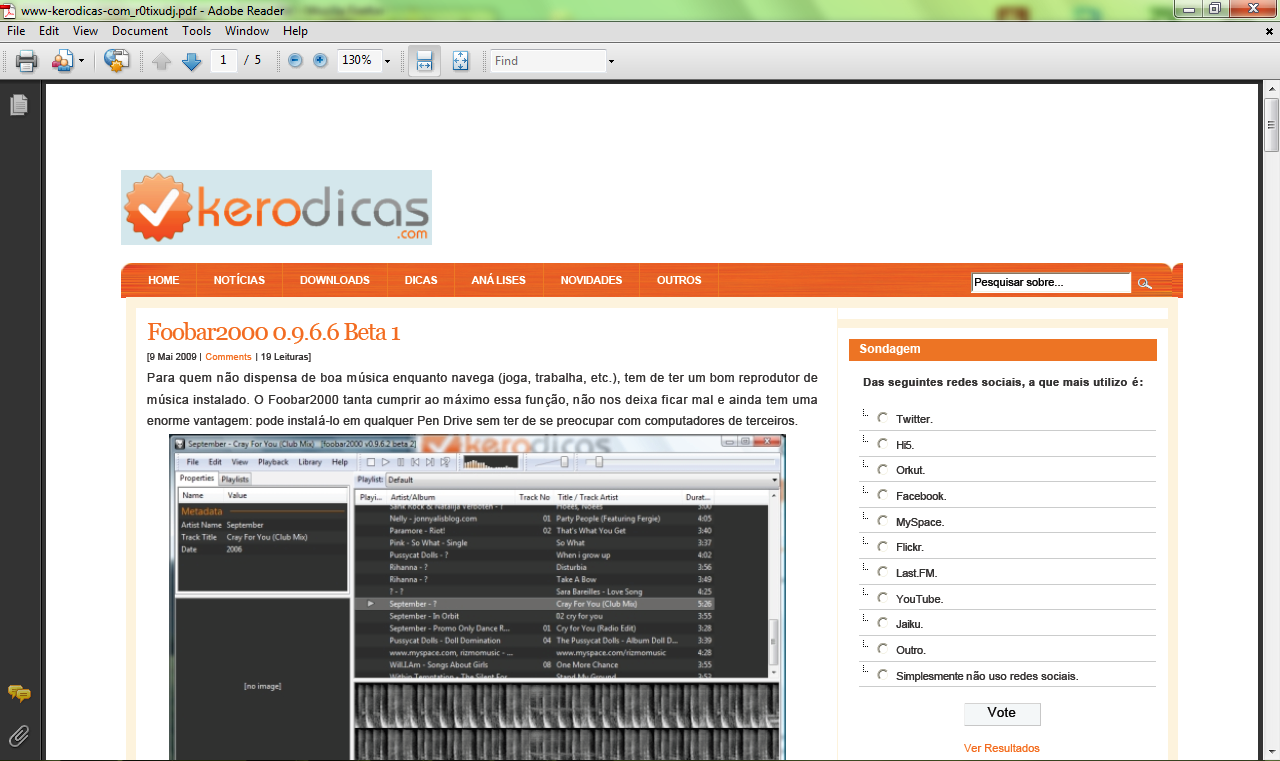Open the Document menu
This screenshot has height=761, width=1280.
point(140,31)
